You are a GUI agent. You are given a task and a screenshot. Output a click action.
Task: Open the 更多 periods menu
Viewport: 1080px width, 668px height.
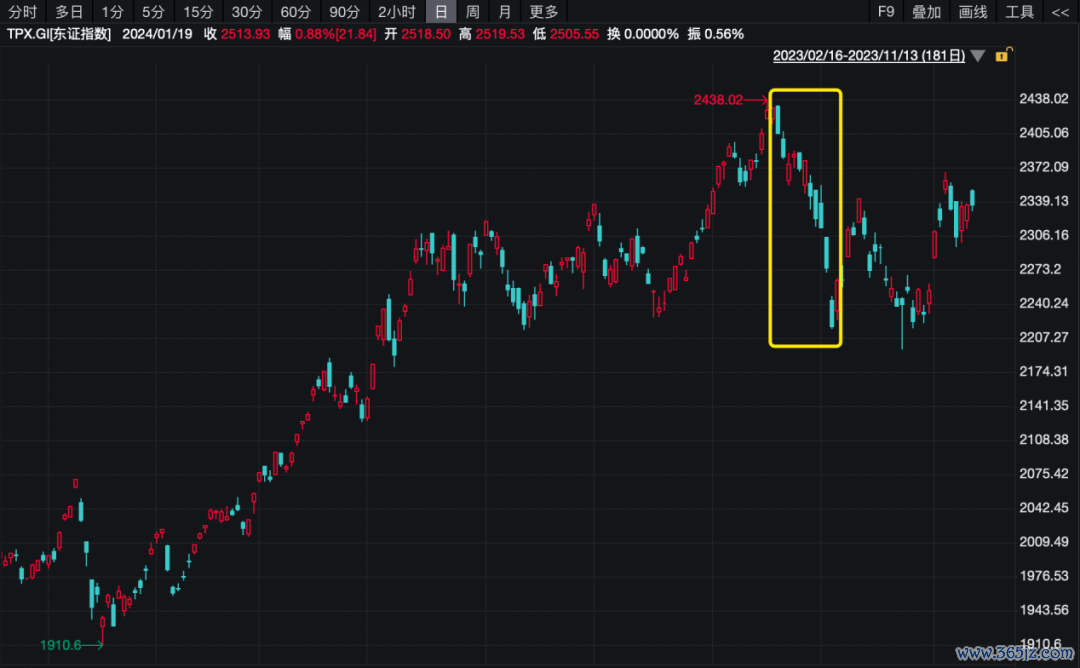[x=544, y=12]
